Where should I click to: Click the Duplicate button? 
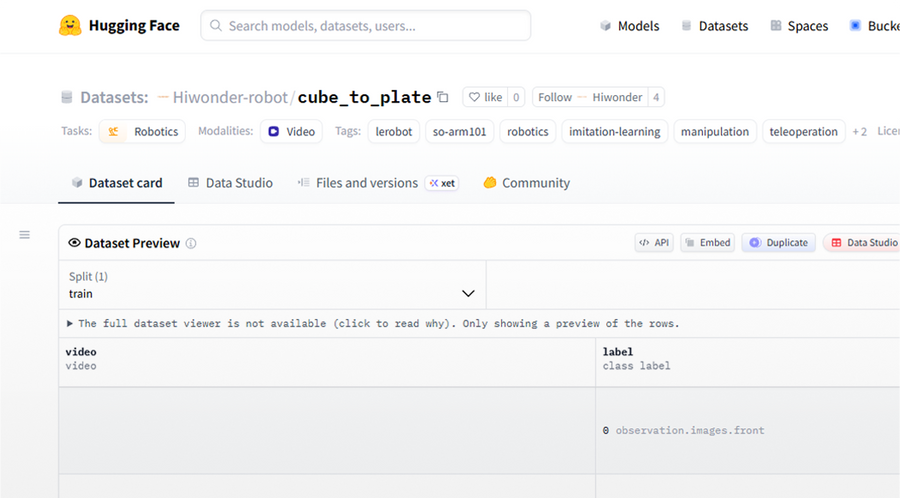[x=778, y=243]
